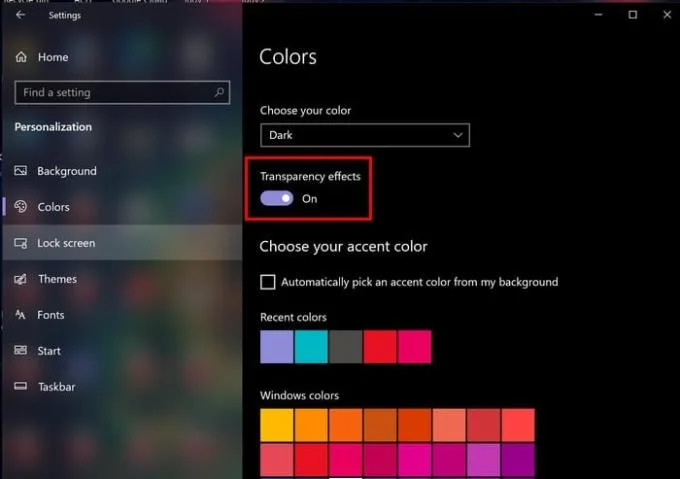Viewport: 680px width, 479px height.
Task: Select the purple Windows color swatch
Action: click(518, 460)
